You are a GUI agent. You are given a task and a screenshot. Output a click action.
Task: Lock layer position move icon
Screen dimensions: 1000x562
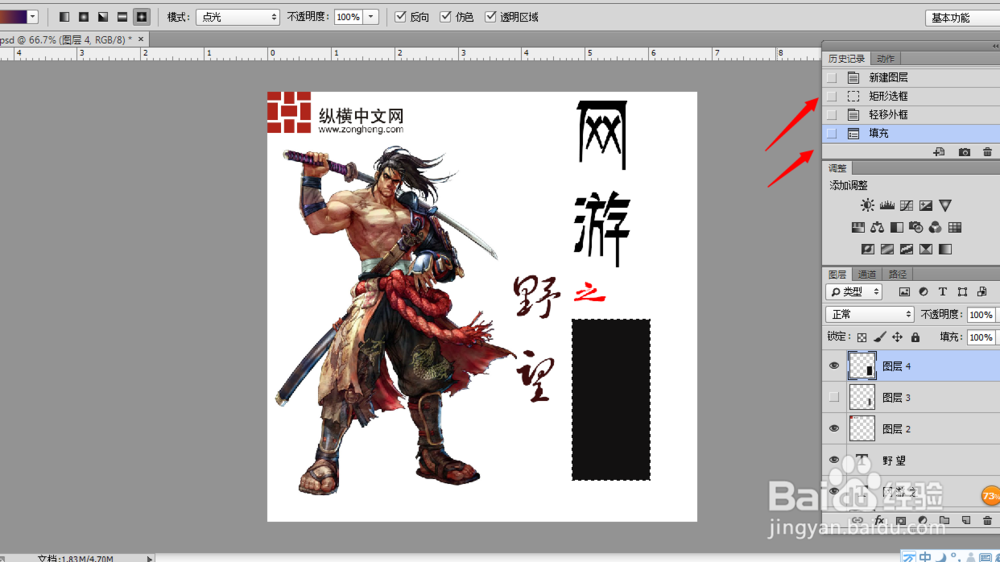tap(897, 337)
